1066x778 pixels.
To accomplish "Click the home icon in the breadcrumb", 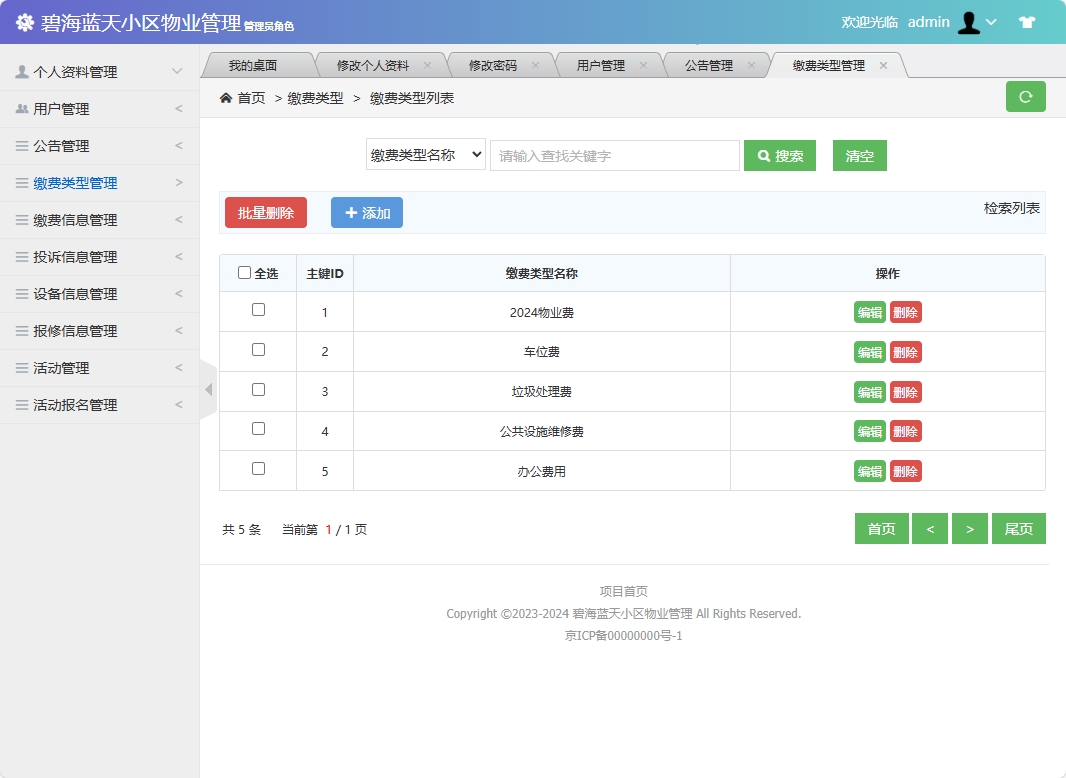I will click(x=227, y=98).
